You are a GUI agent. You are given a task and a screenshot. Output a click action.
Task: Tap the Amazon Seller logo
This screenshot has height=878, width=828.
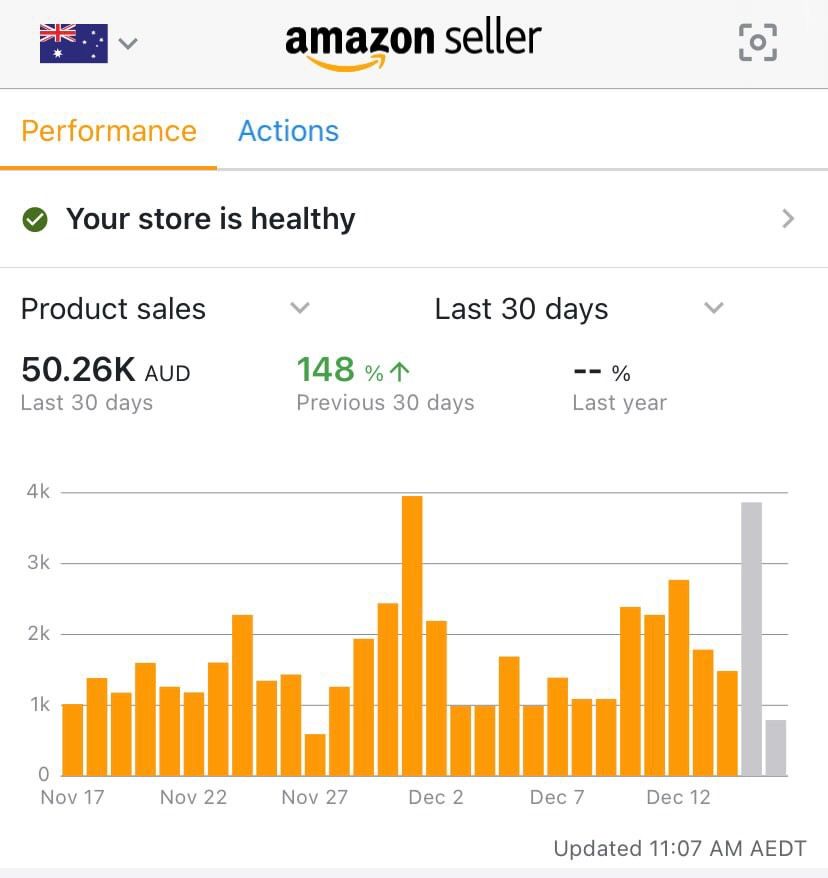pyautogui.click(x=413, y=43)
